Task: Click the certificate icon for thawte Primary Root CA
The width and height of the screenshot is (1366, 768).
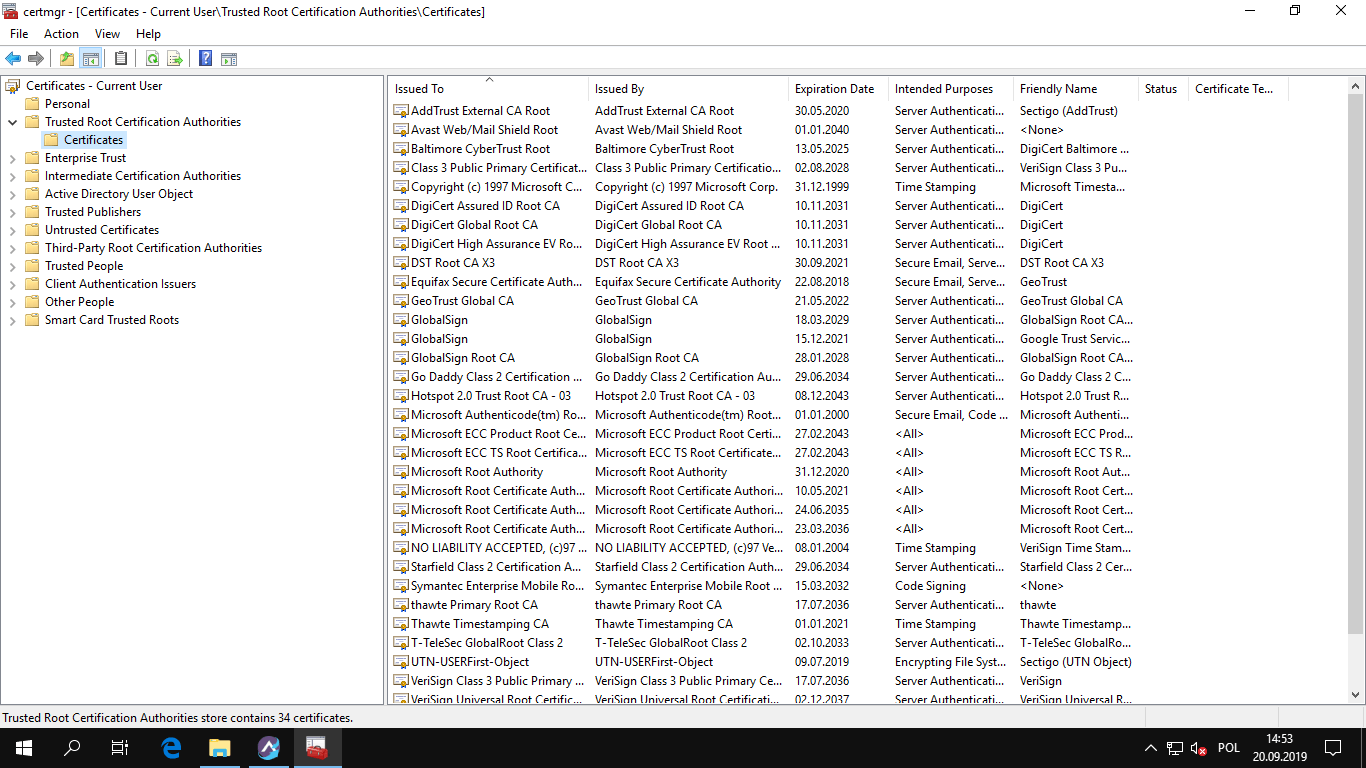Action: pos(401,605)
